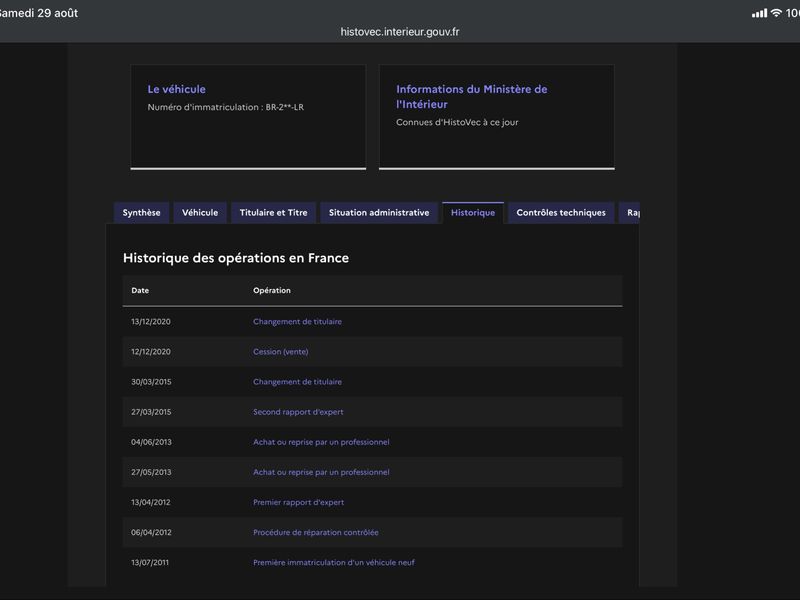Image resolution: width=800 pixels, height=600 pixels.
Task: Click Informations du Ministère de l'Intérieur heading
Action: click(471, 96)
